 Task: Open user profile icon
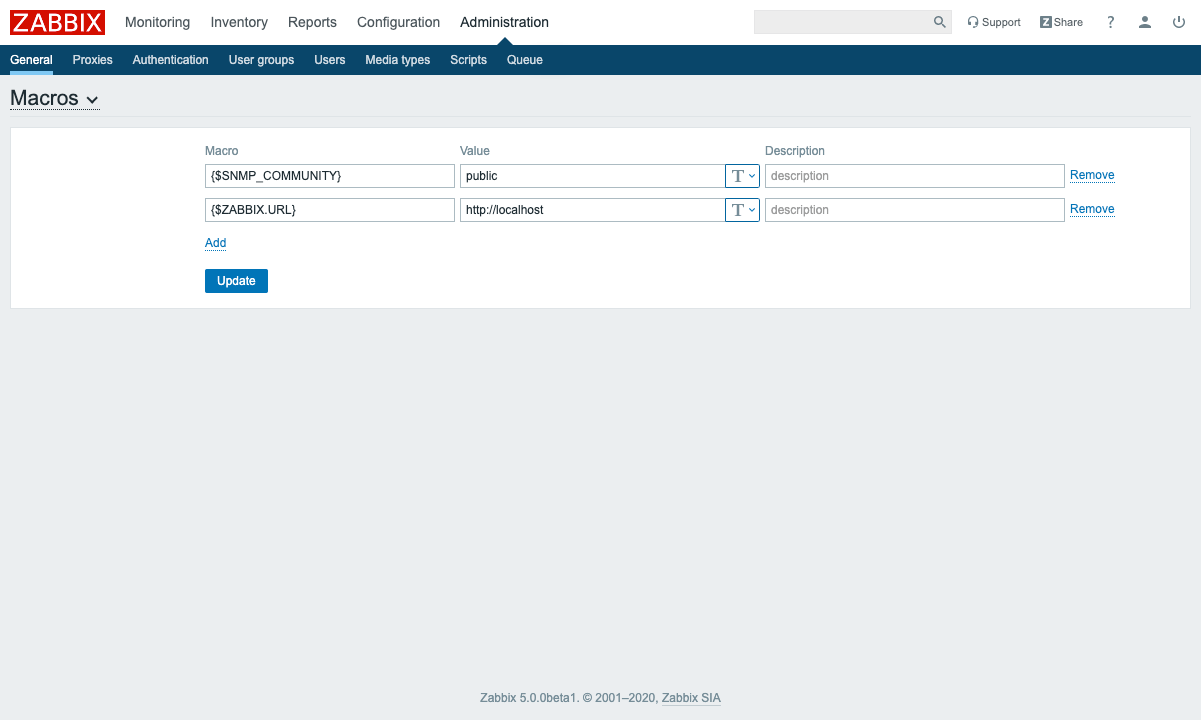[1145, 22]
